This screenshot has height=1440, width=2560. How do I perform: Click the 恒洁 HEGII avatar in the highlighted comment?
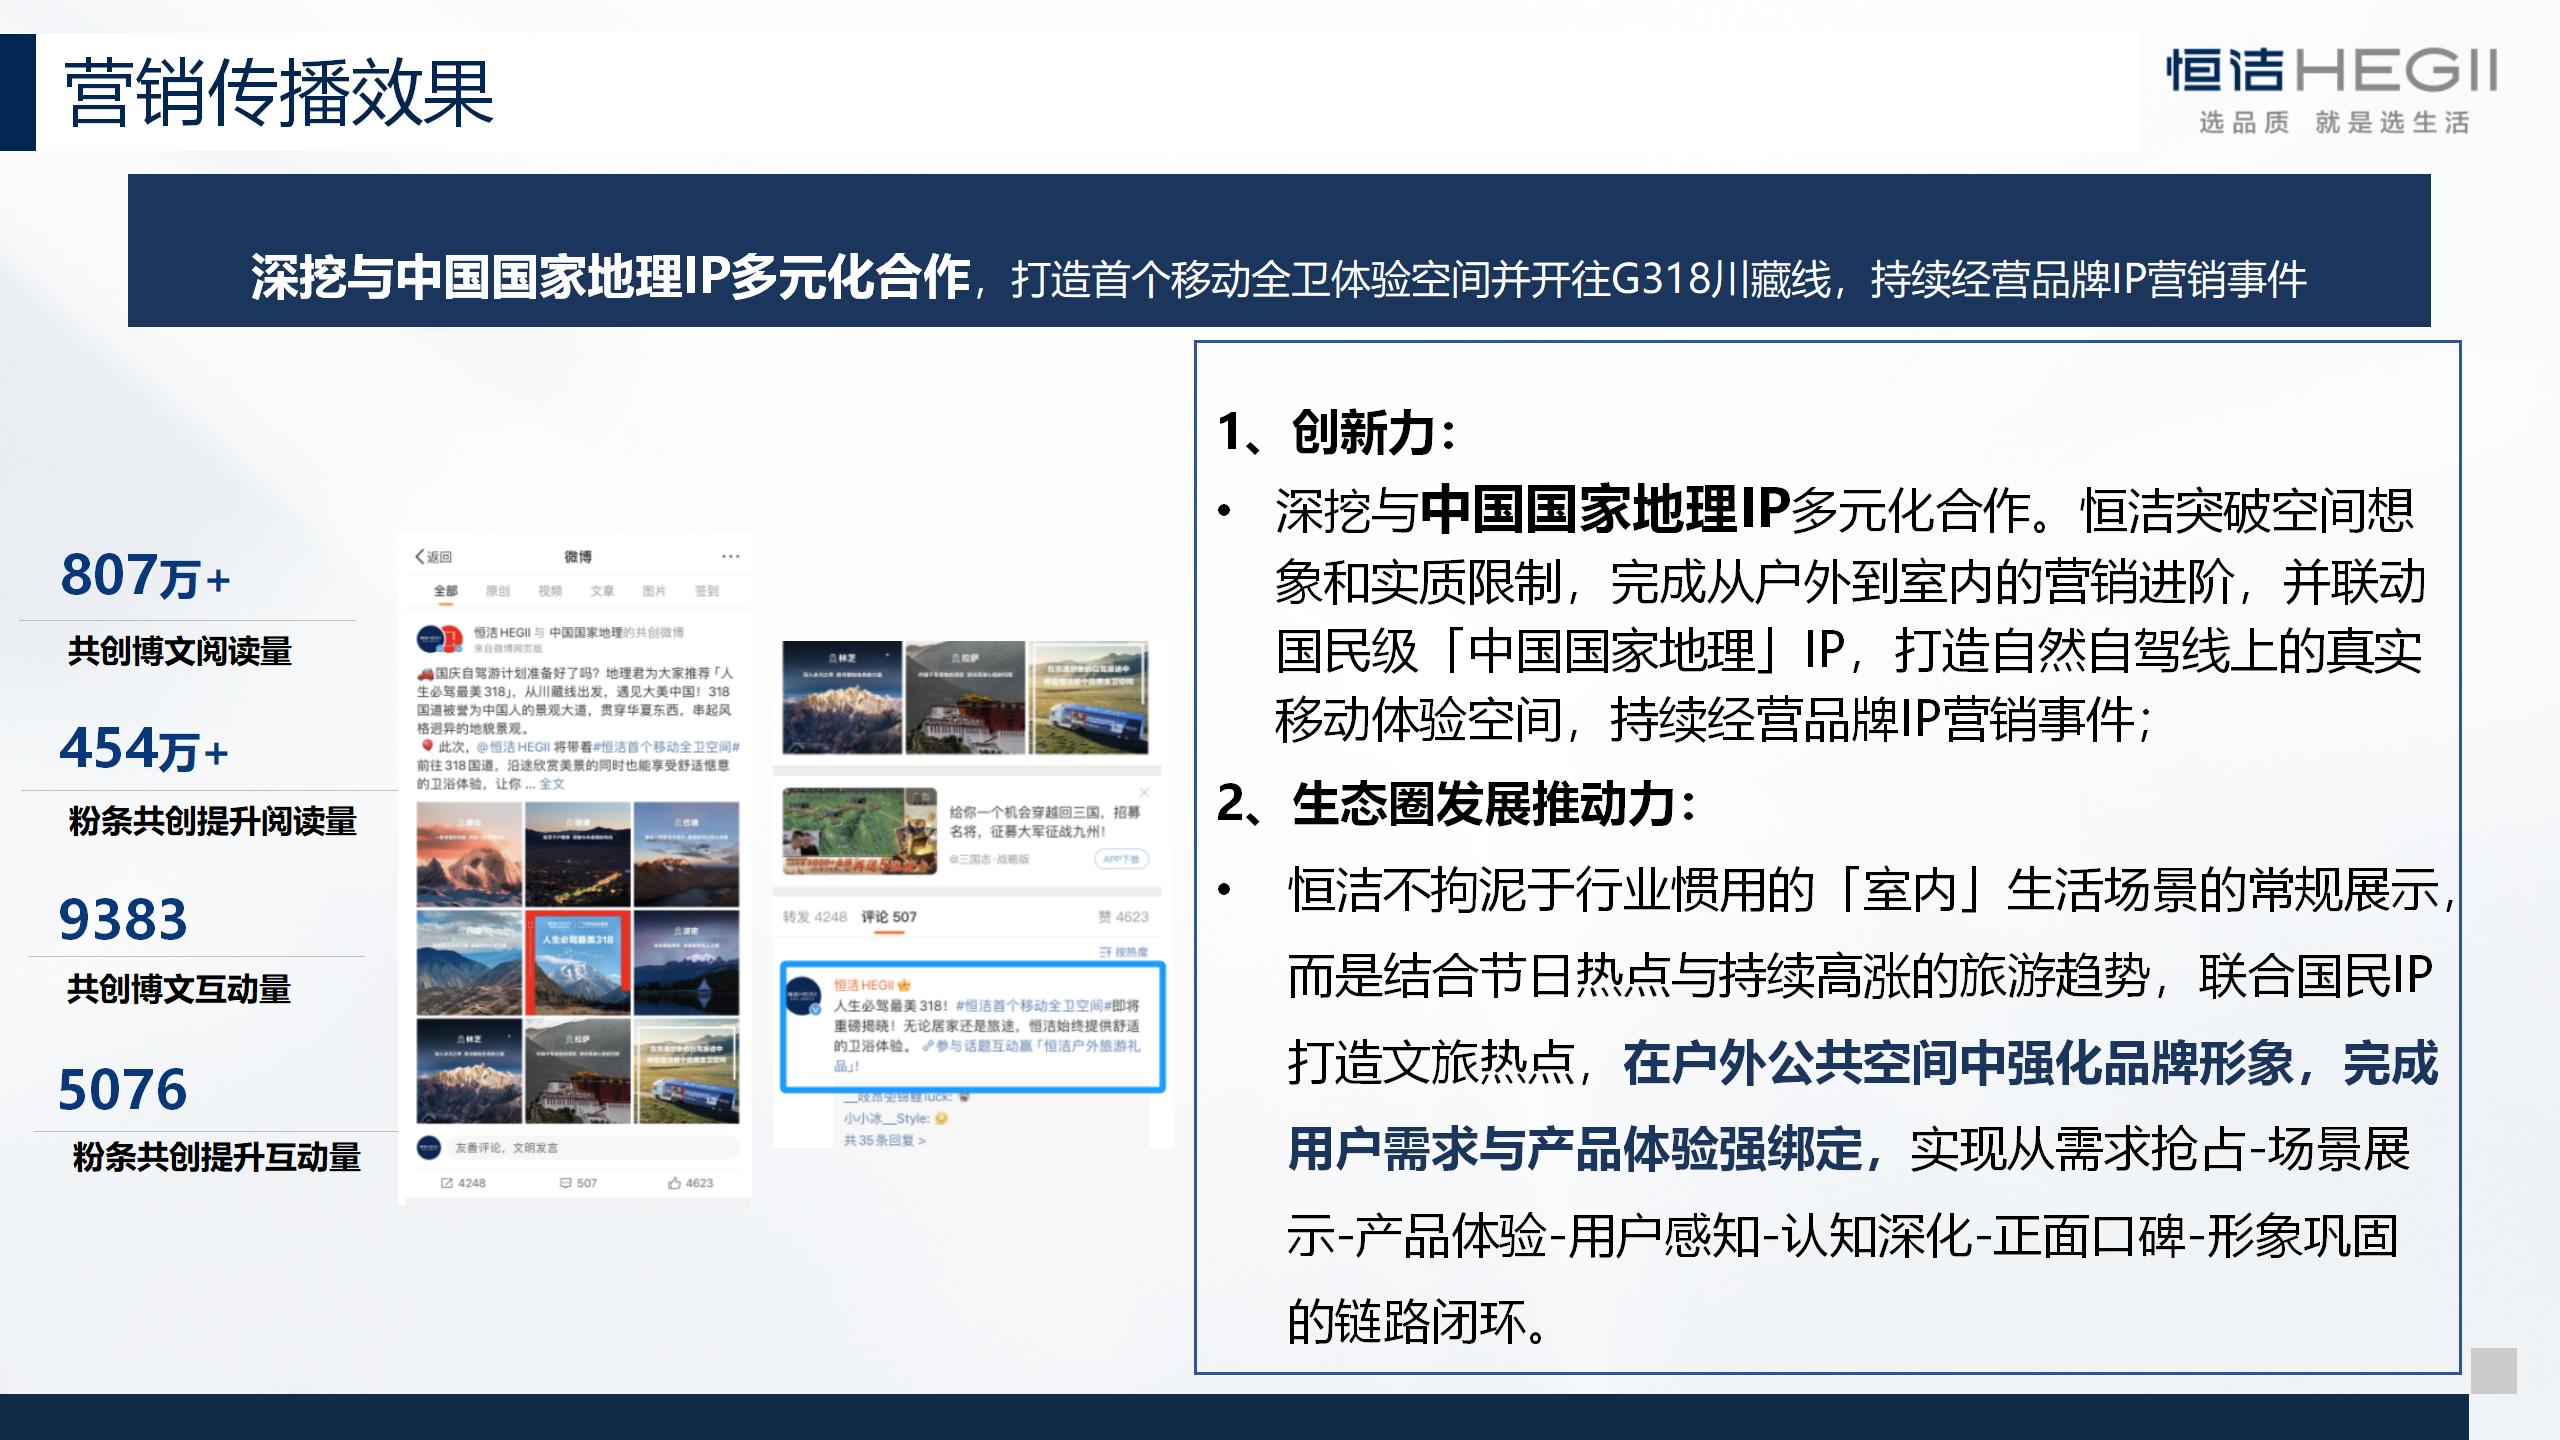pos(803,998)
